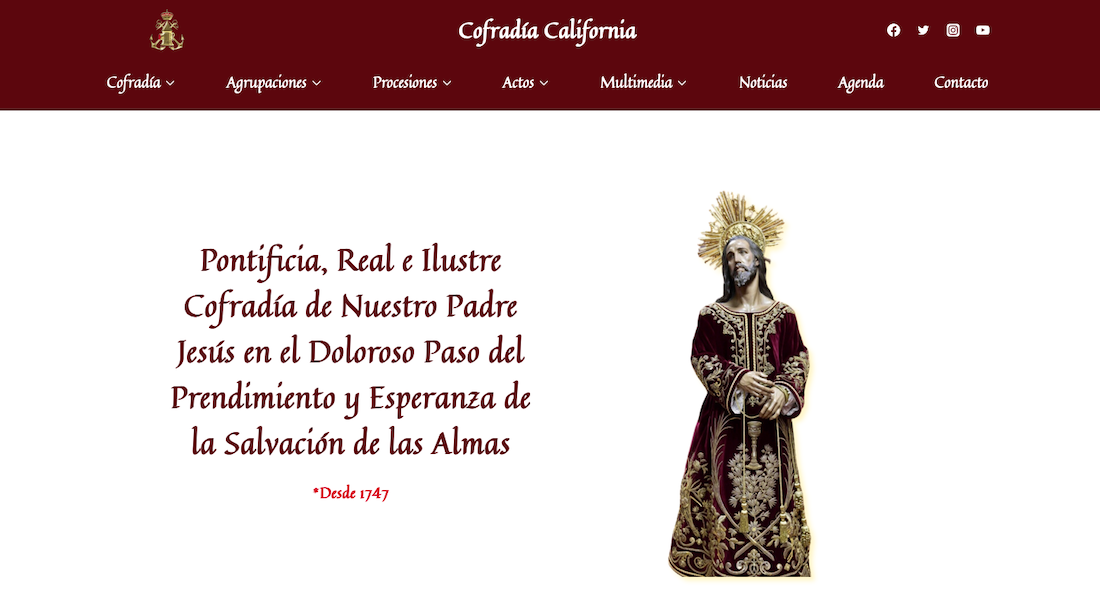Open the YouTube social icon

[x=983, y=30]
